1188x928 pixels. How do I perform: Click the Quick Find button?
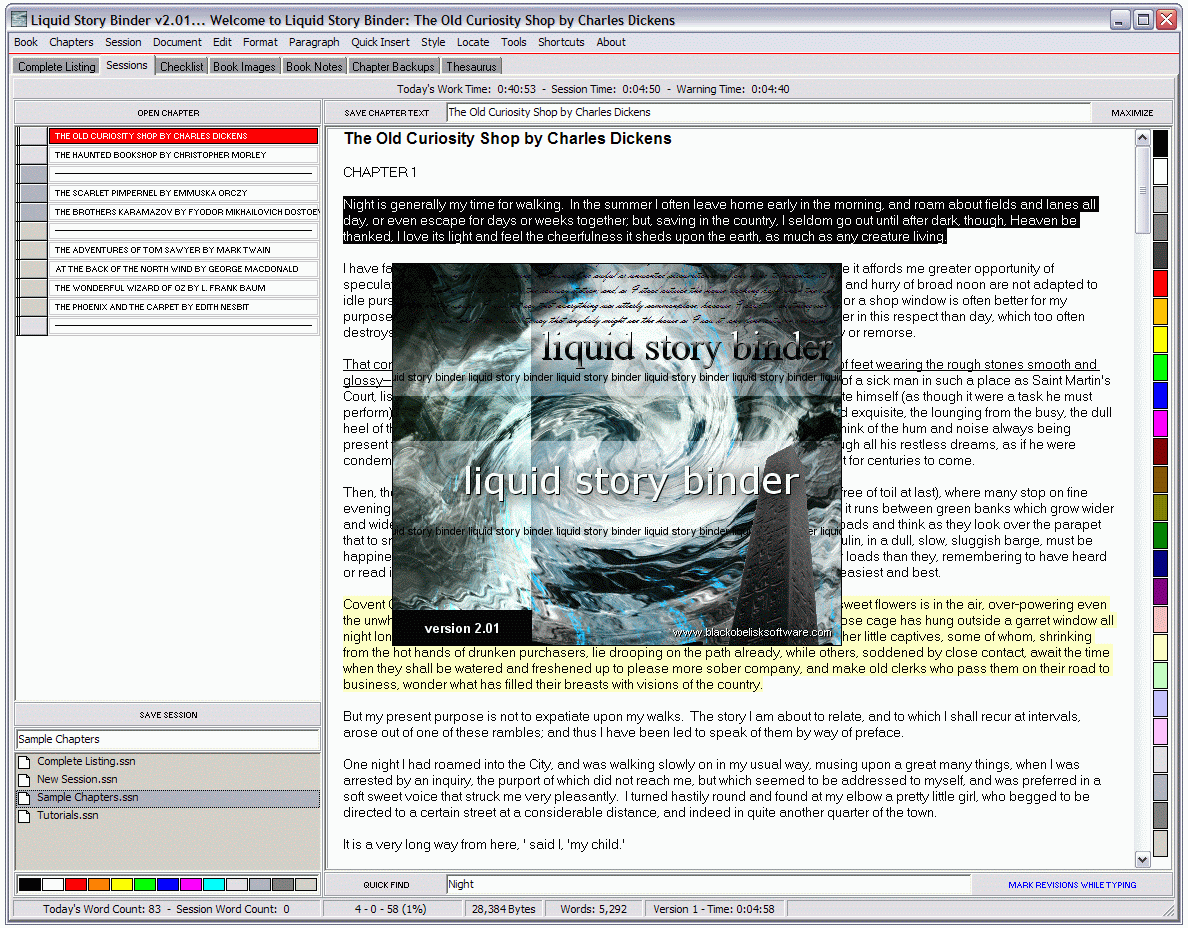coord(386,885)
